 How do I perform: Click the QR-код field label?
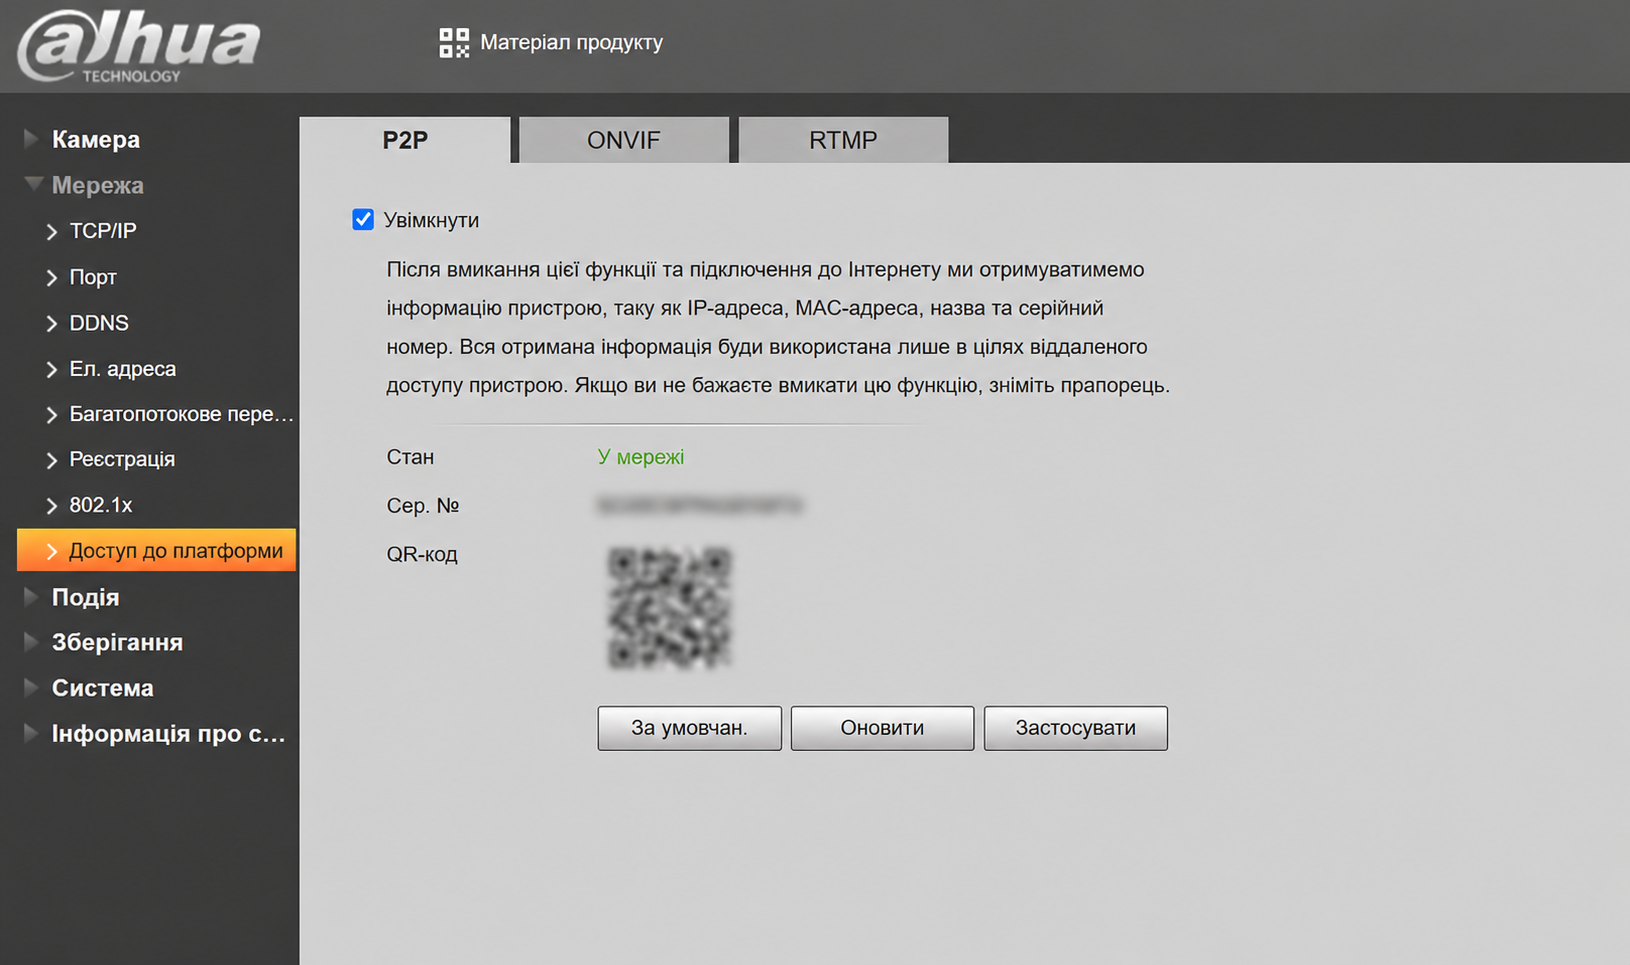(x=422, y=554)
